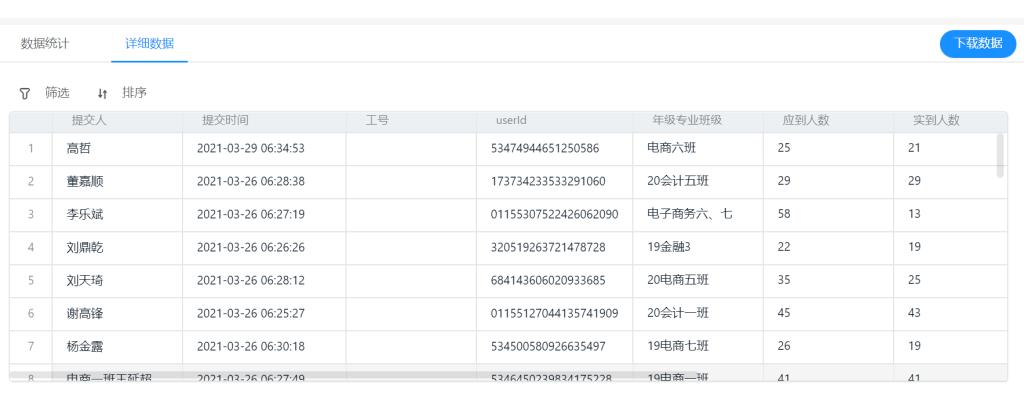Click the 提交人 column header
The image size is (1024, 409).
pyautogui.click(x=89, y=120)
